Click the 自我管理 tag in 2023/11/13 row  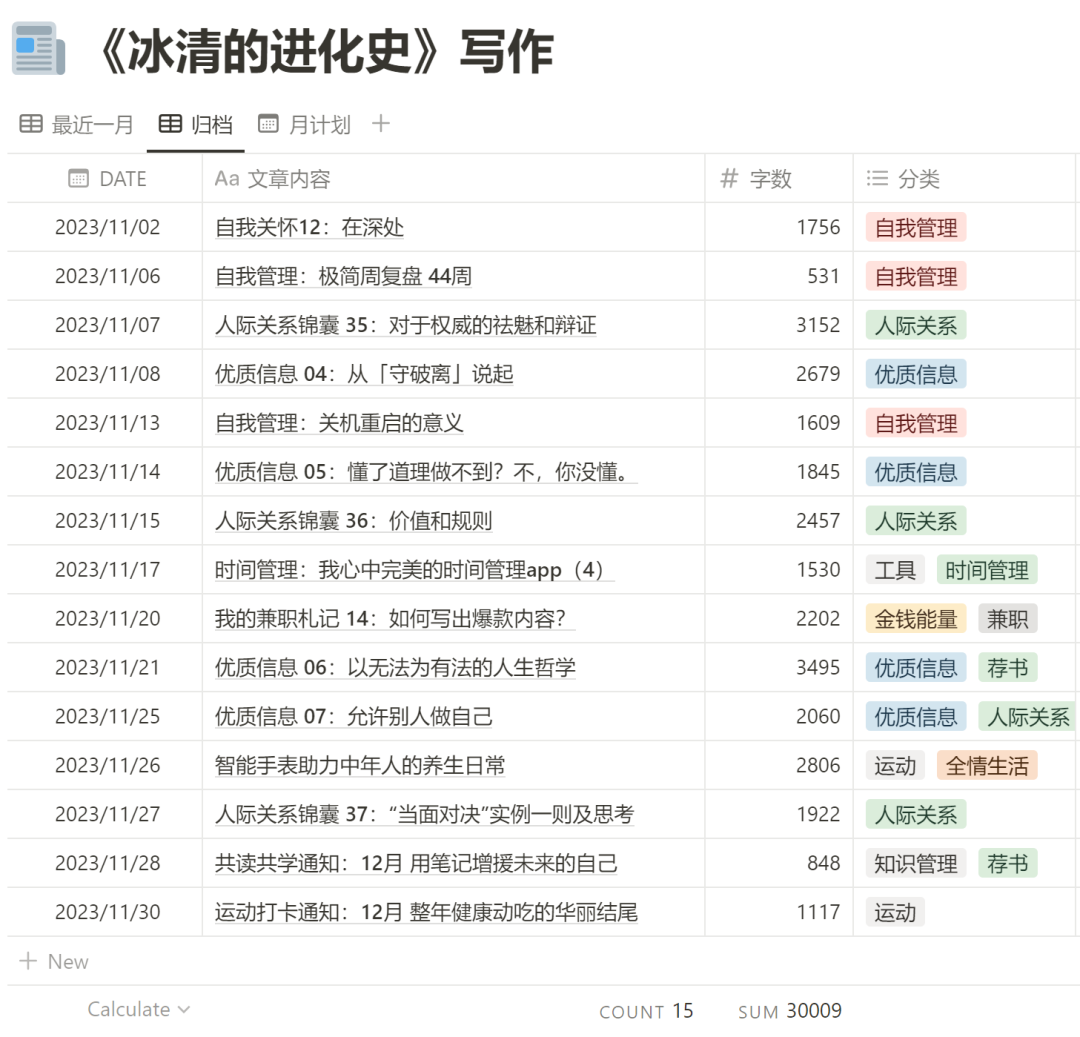[x=916, y=423]
